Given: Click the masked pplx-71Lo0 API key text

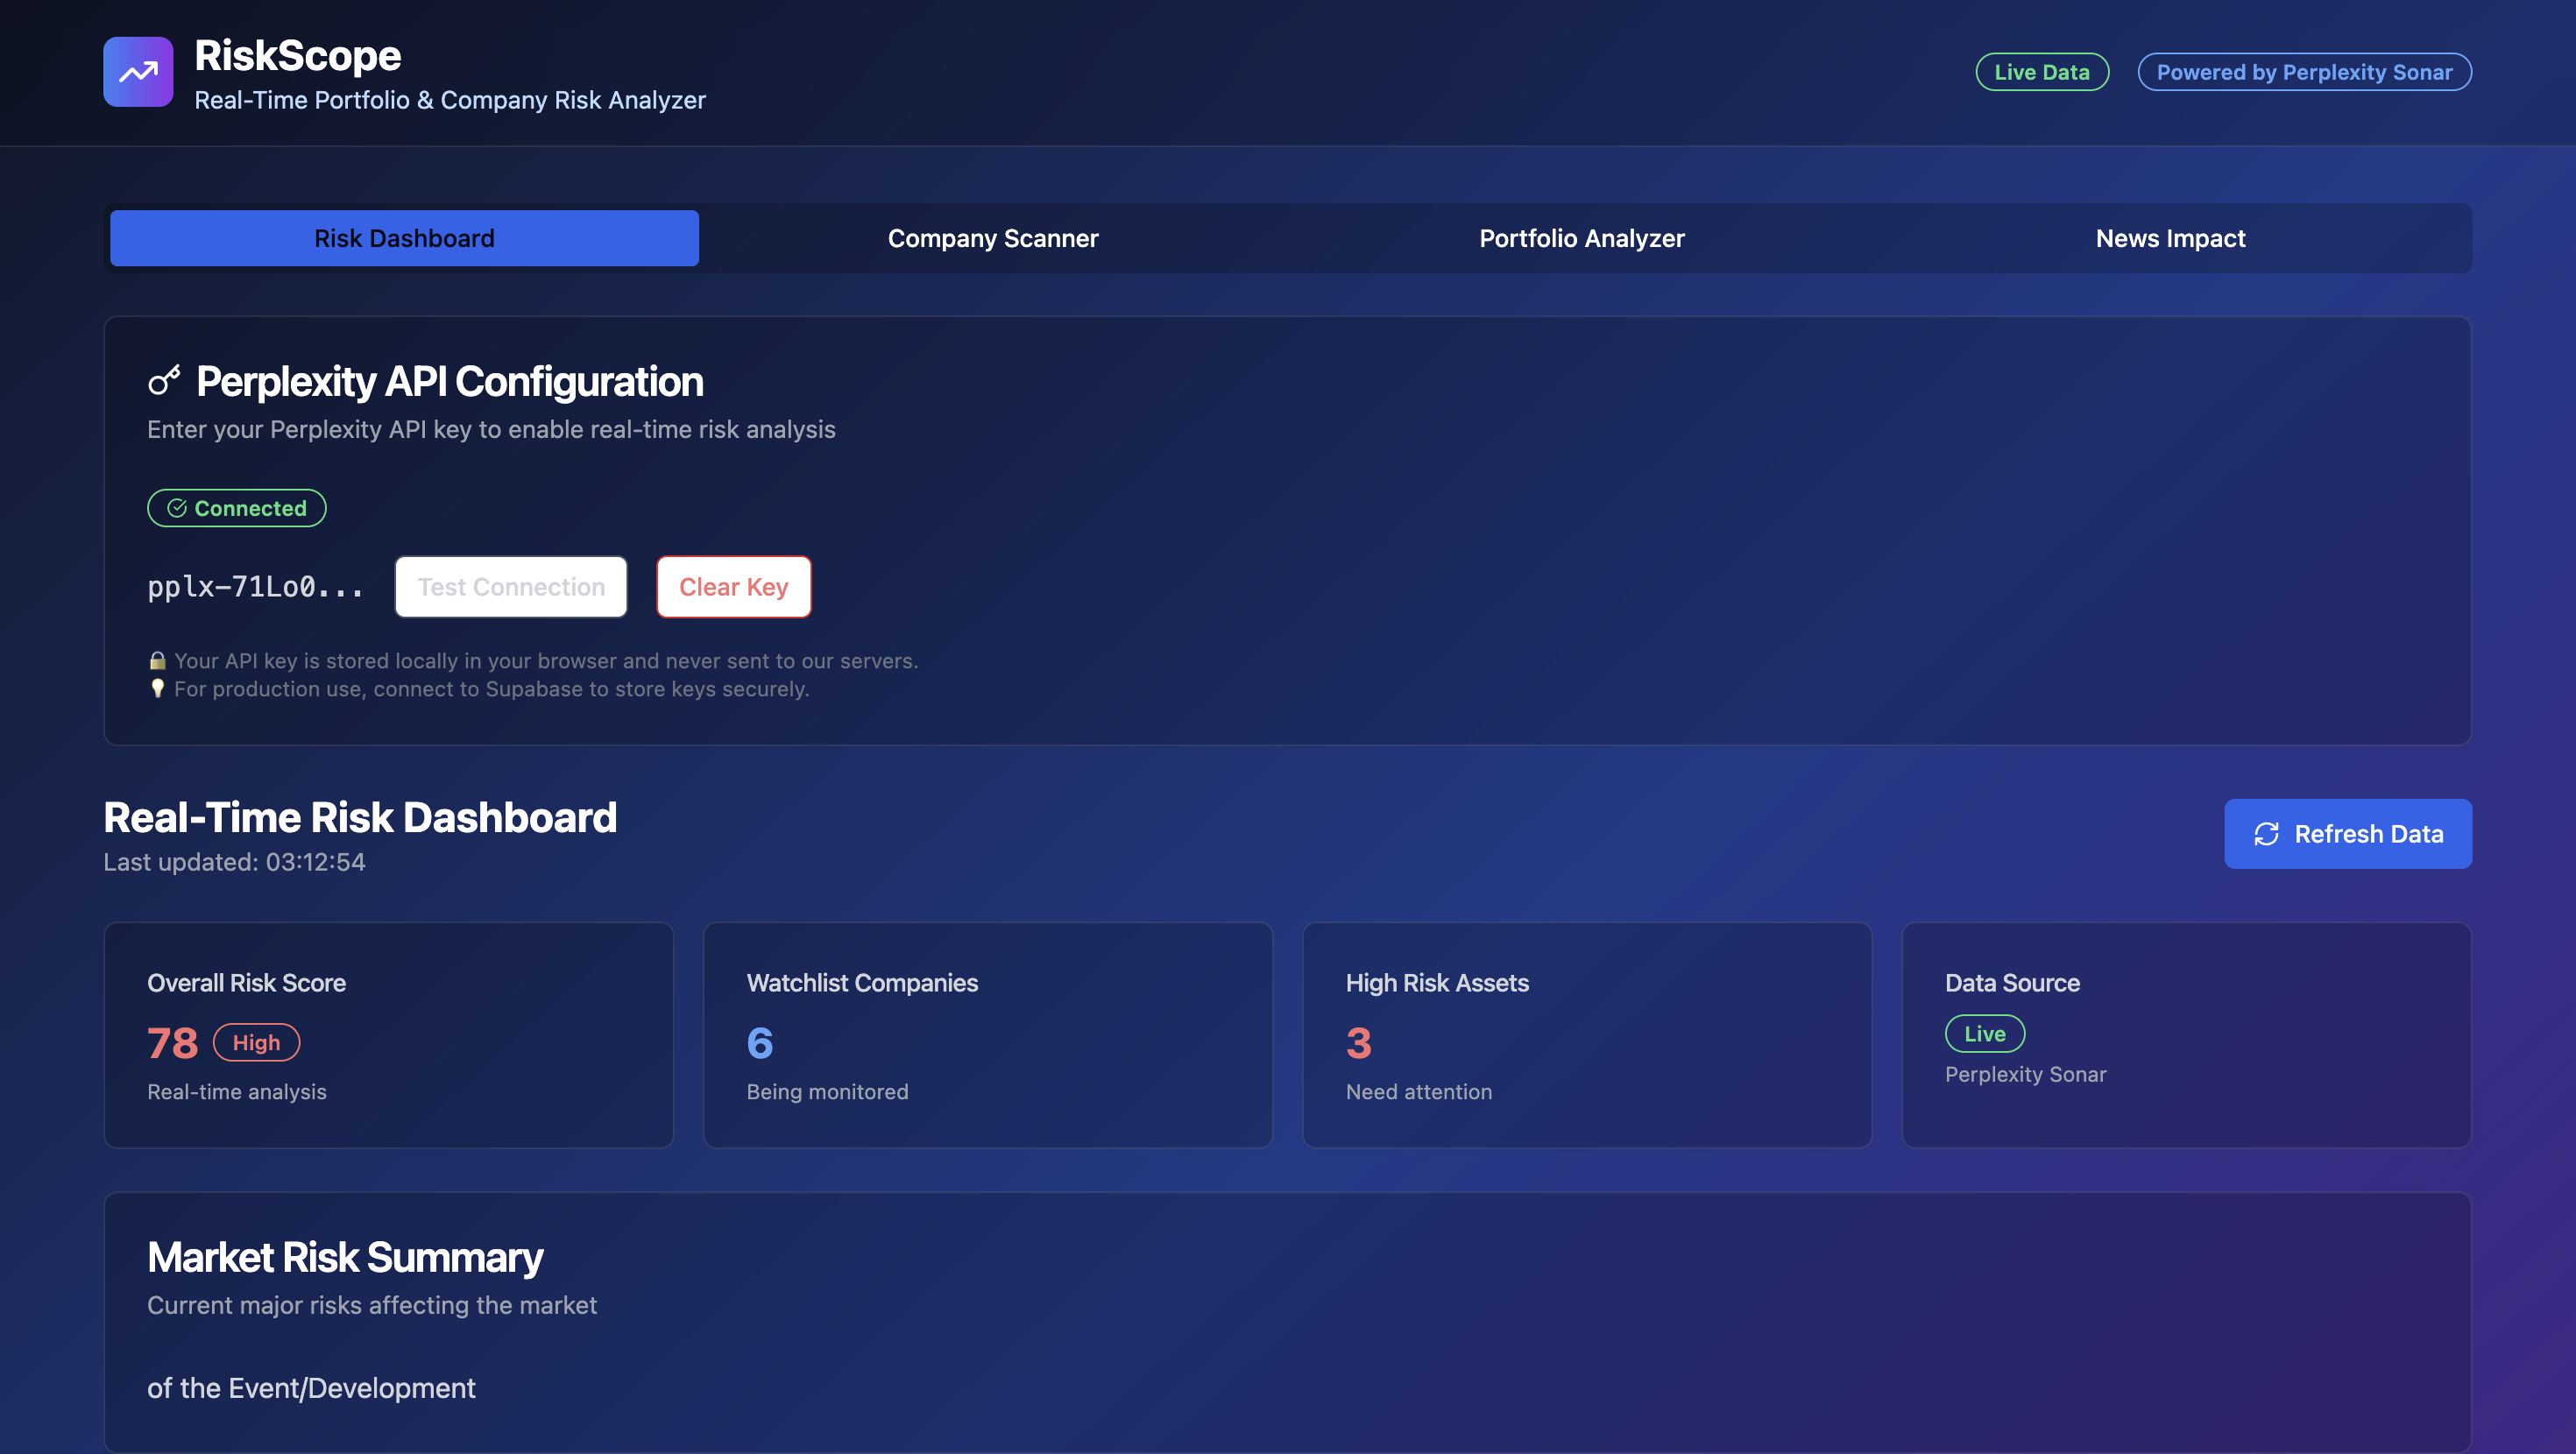Looking at the screenshot, I should tap(255, 587).
